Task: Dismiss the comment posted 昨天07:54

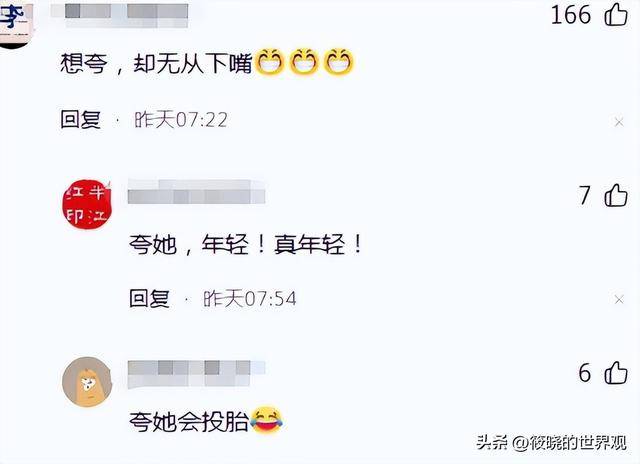Action: 619,300
